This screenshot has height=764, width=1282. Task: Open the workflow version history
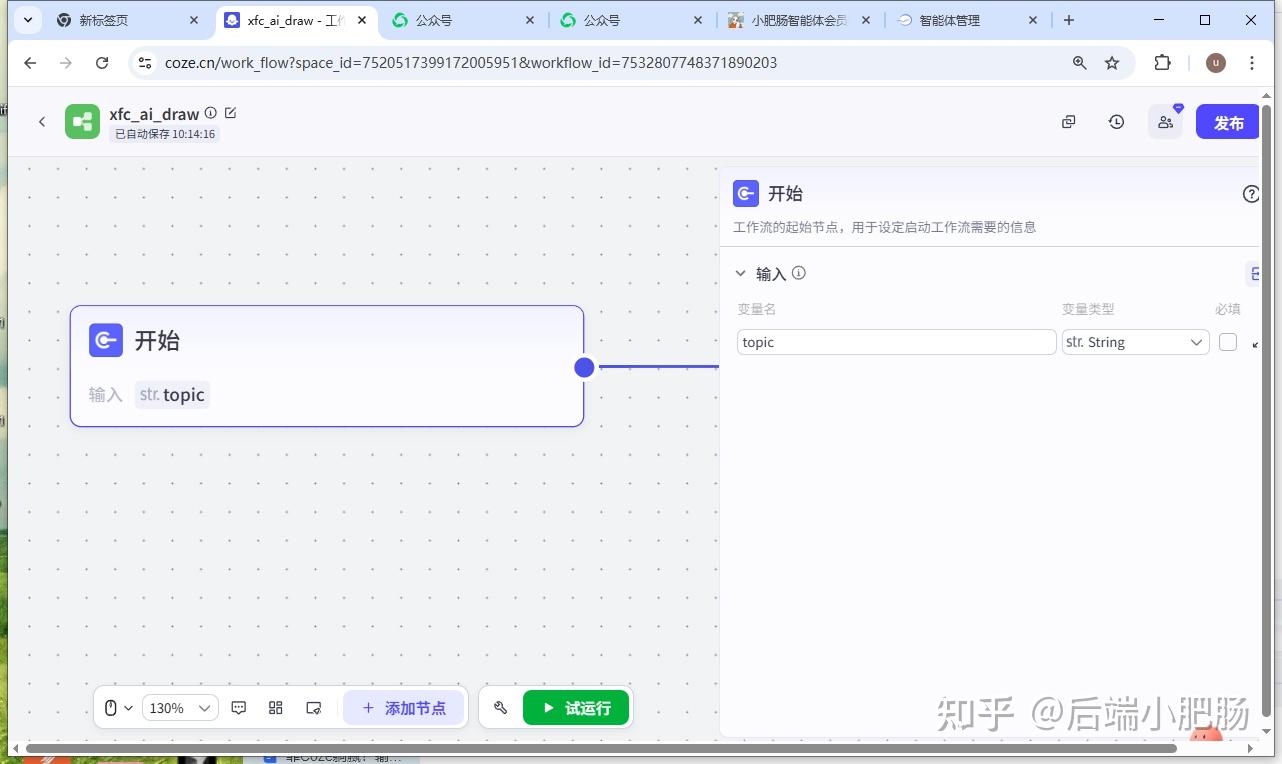click(1116, 121)
